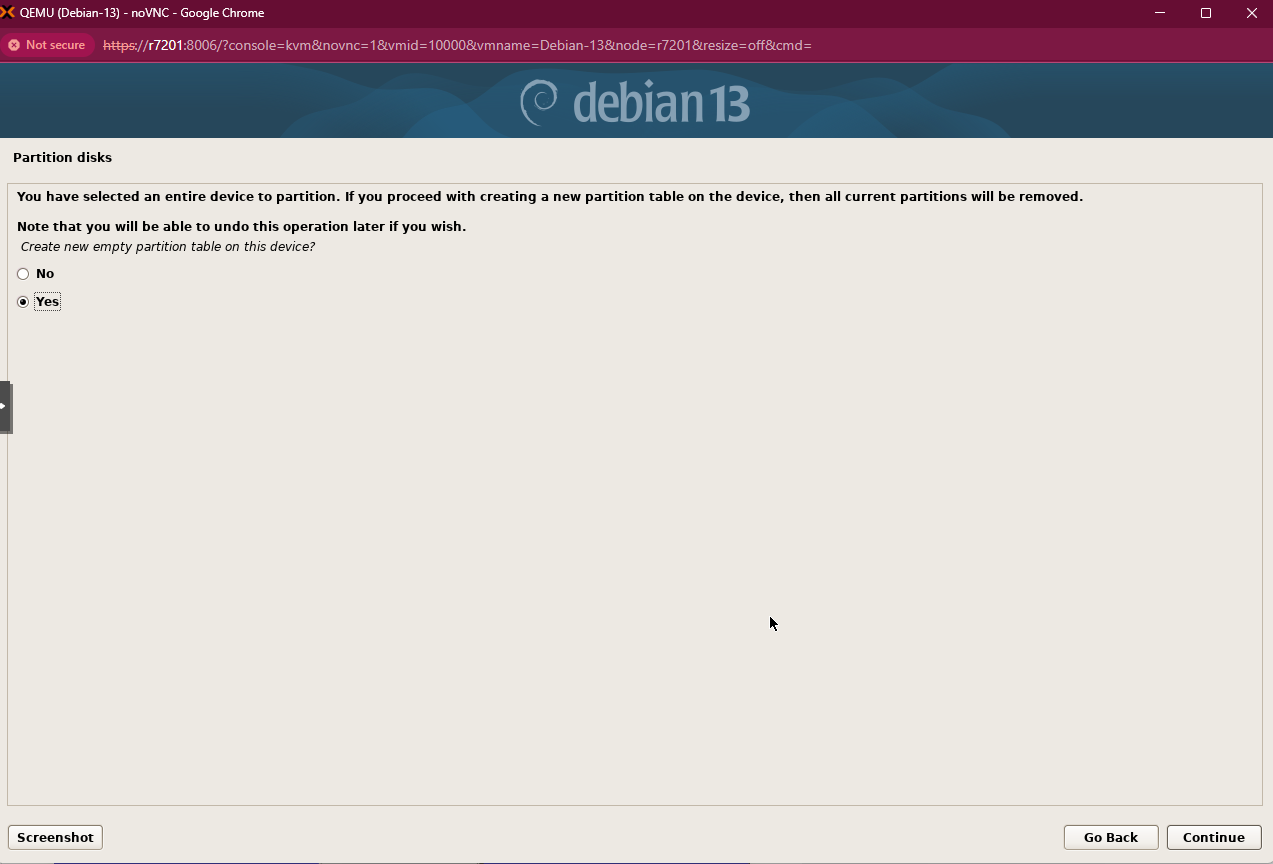This screenshot has width=1273, height=864.
Task: Click the "debian 13" banner text
Action: point(660,103)
